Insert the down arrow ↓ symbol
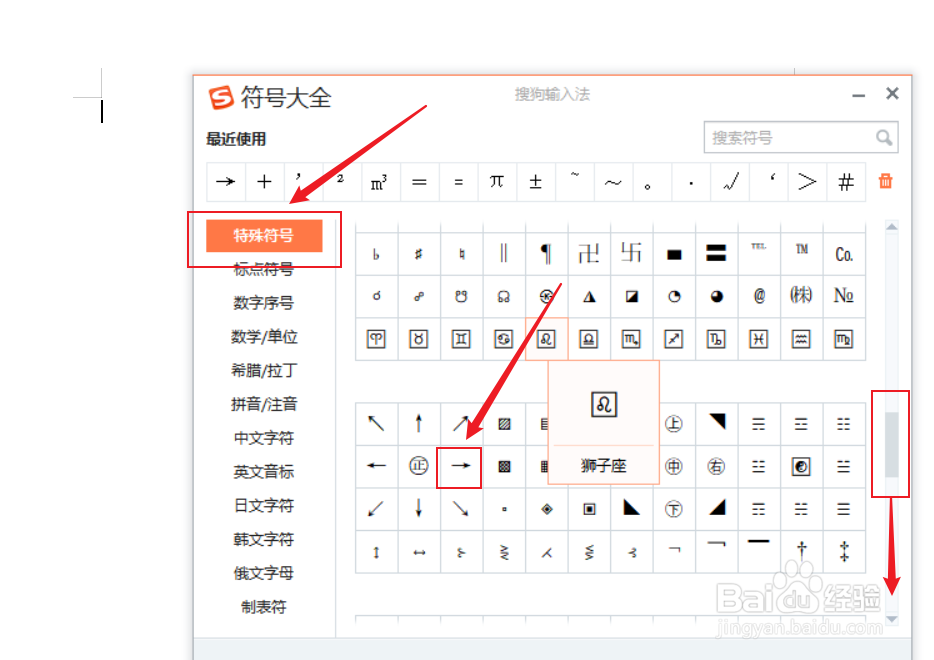 coord(419,509)
